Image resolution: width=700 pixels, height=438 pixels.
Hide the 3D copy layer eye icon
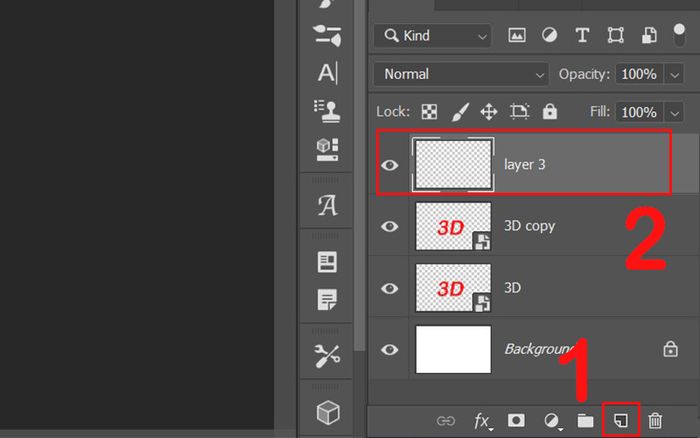click(389, 226)
